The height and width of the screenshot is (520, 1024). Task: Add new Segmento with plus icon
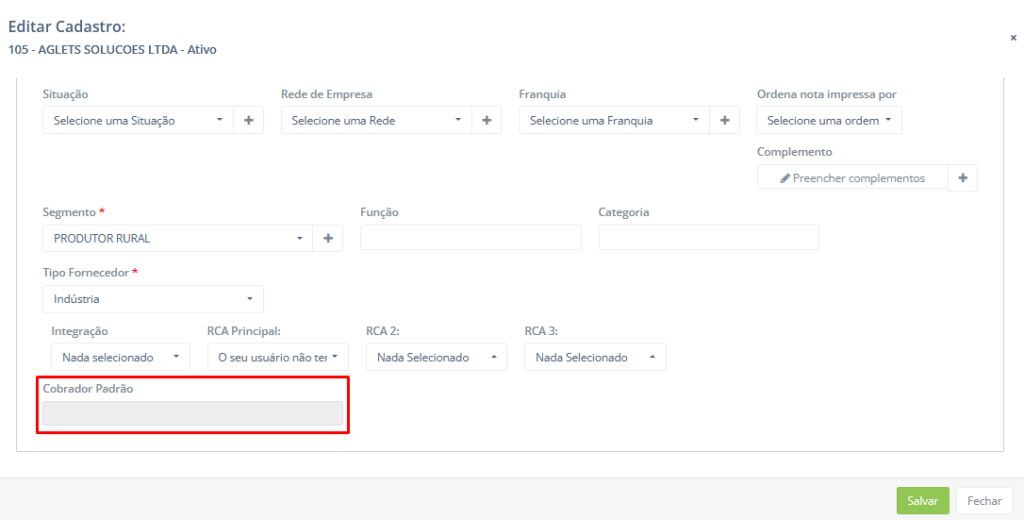[328, 238]
